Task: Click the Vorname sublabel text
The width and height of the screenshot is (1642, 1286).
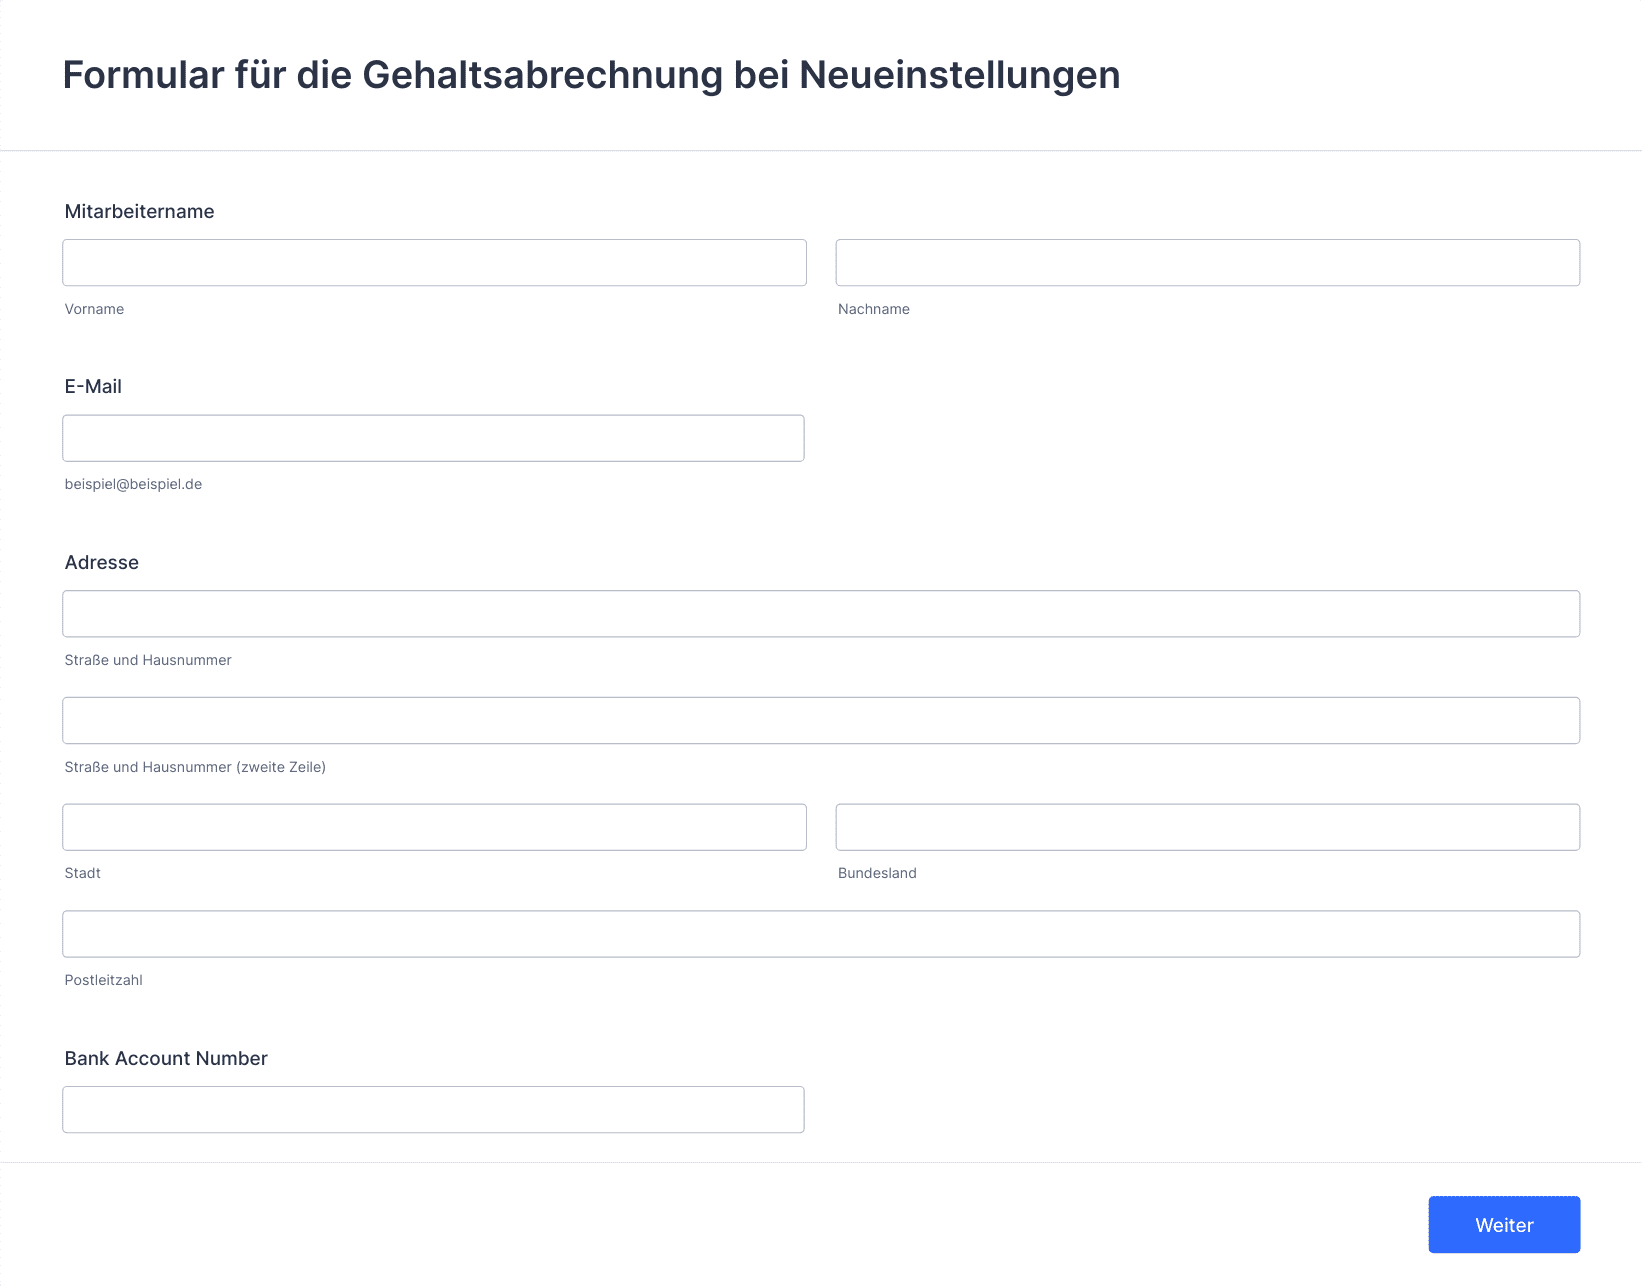Action: (94, 309)
